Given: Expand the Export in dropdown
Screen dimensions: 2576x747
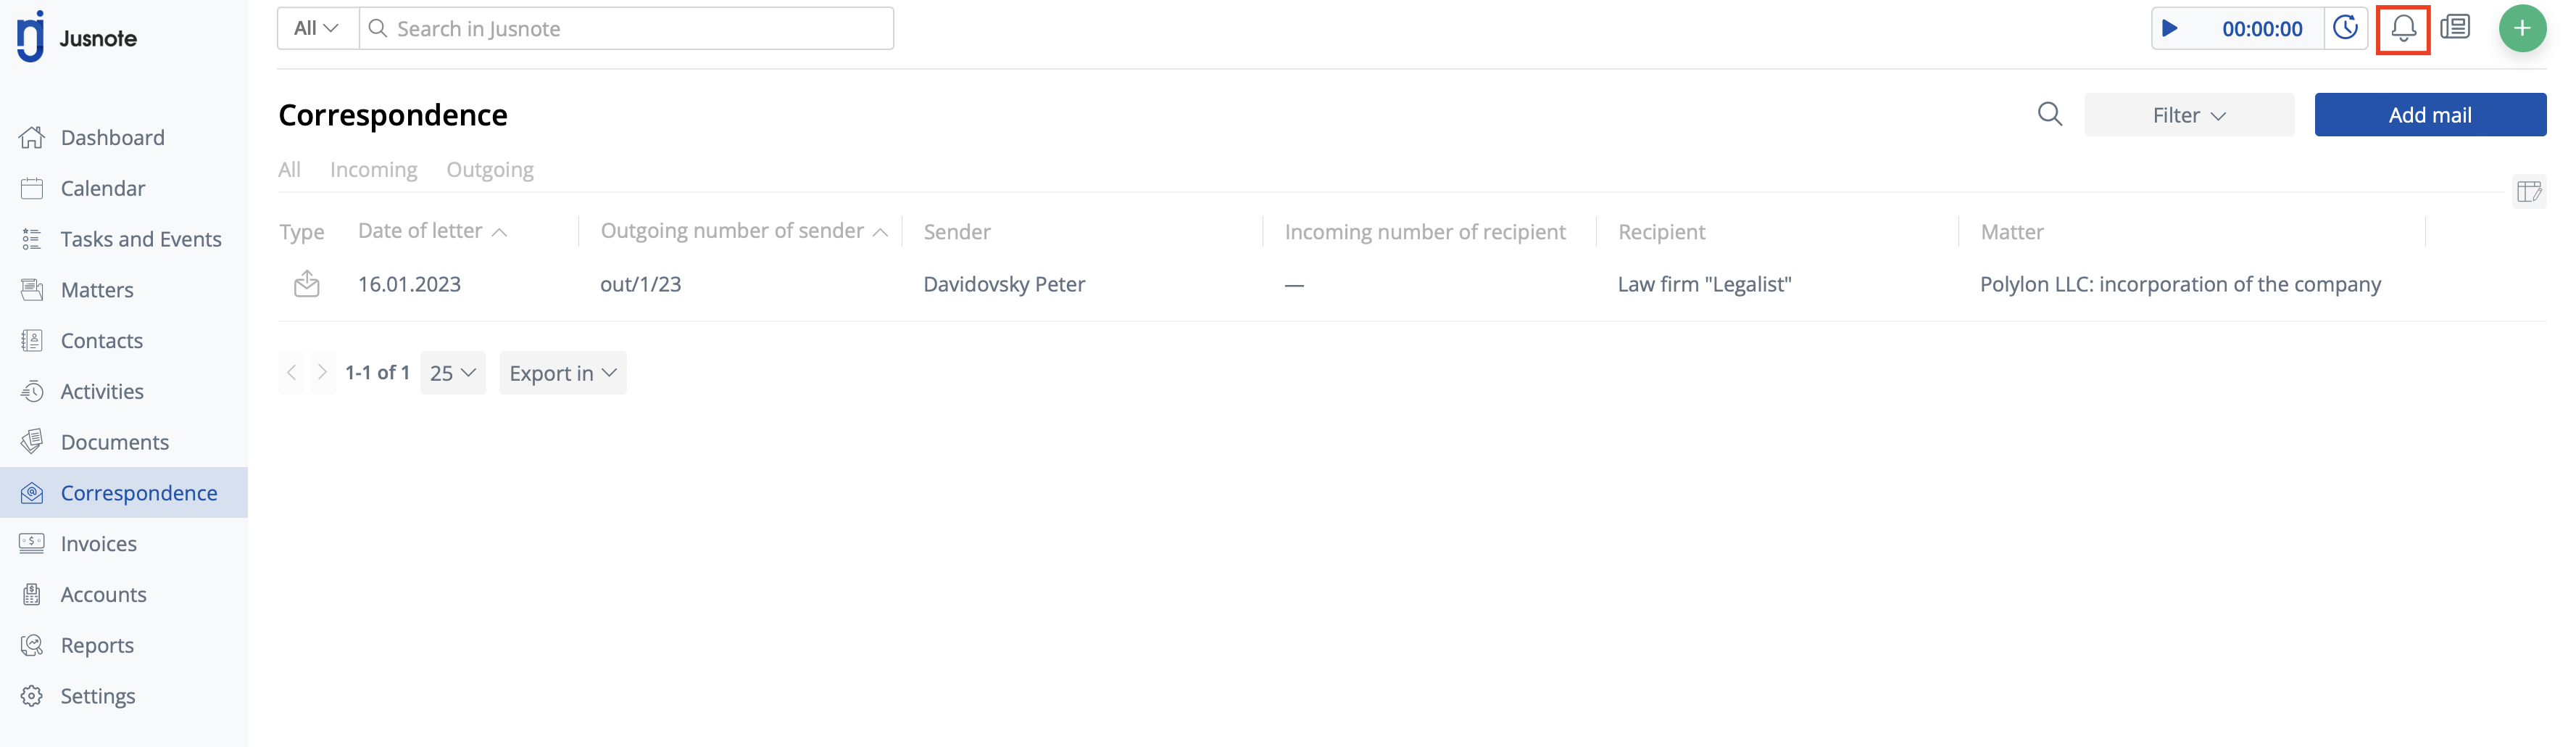Looking at the screenshot, I should click(x=563, y=373).
